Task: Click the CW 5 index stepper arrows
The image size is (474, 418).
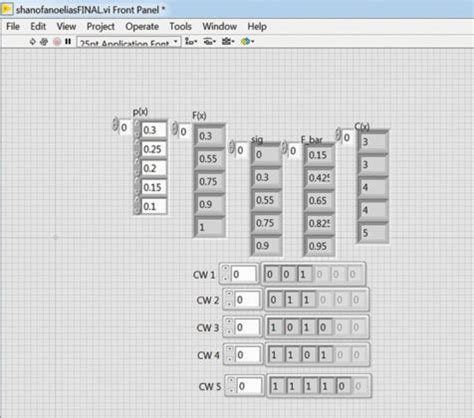Action: pyautogui.click(x=231, y=385)
